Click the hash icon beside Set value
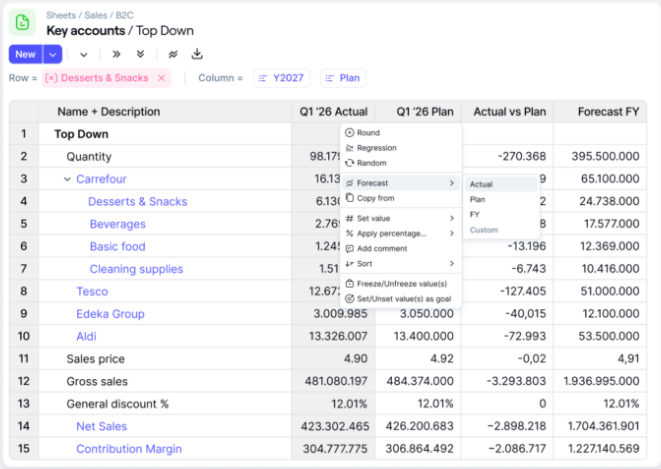The width and height of the screenshot is (661, 469). (349, 218)
